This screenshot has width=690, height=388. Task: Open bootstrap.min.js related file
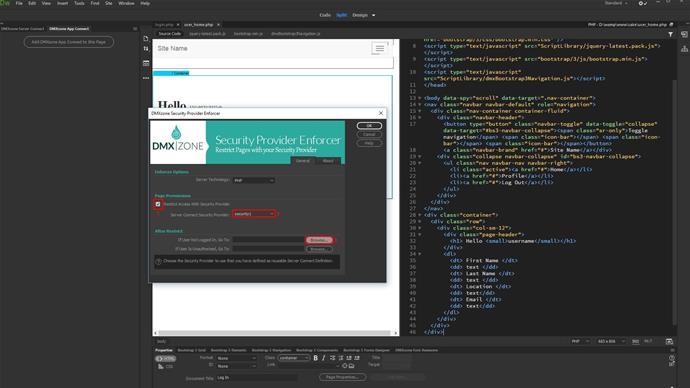click(248, 33)
